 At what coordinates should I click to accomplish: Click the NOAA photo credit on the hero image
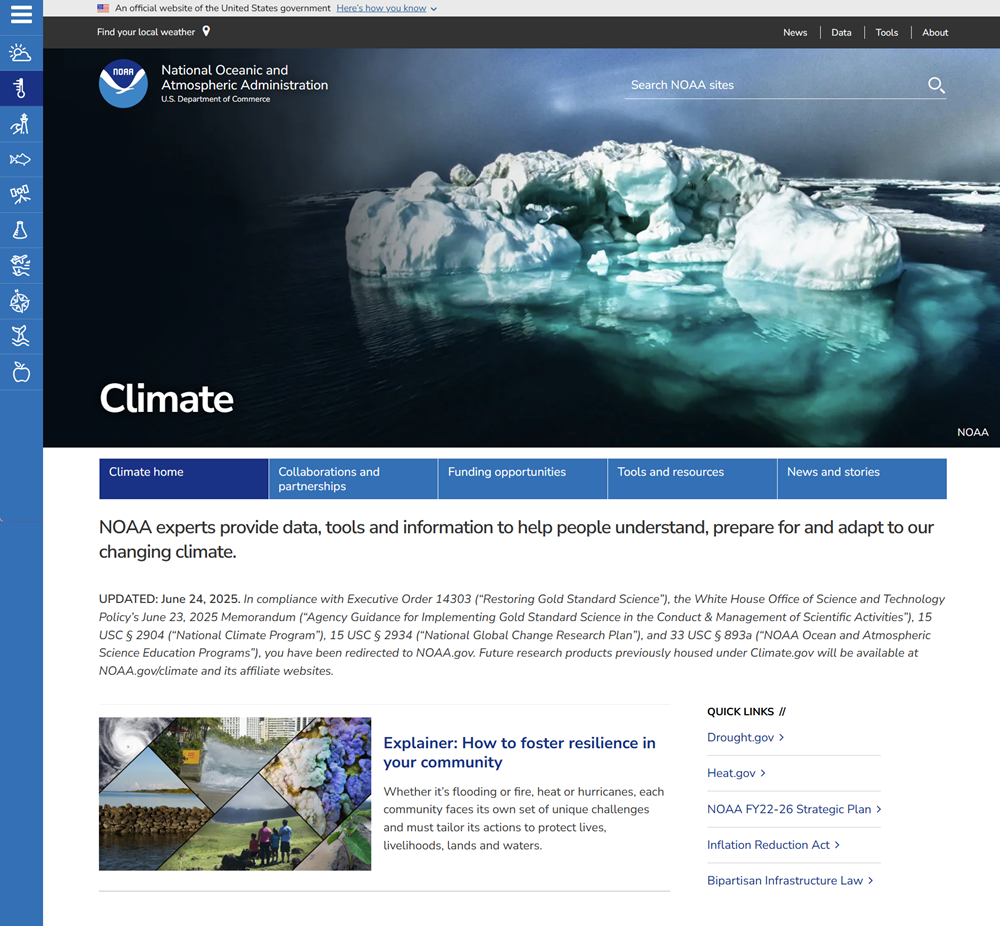coord(973,432)
